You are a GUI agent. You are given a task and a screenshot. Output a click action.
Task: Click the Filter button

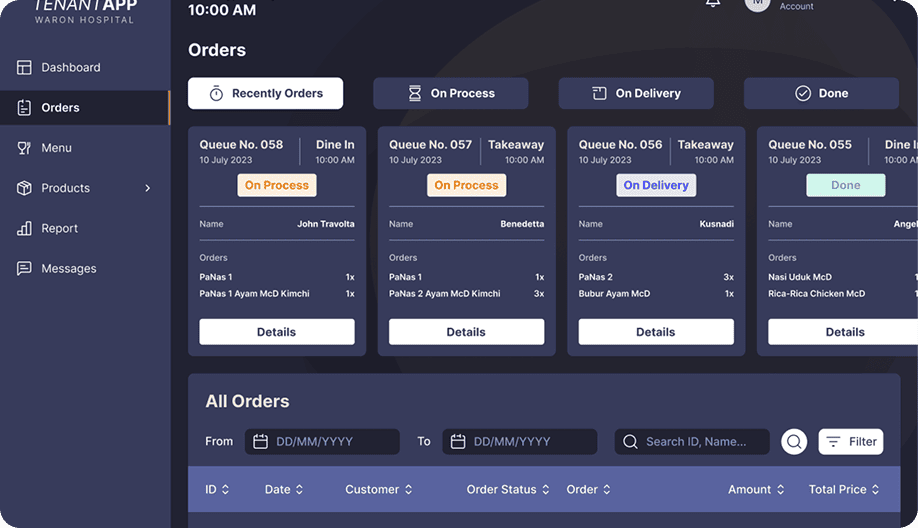(851, 441)
